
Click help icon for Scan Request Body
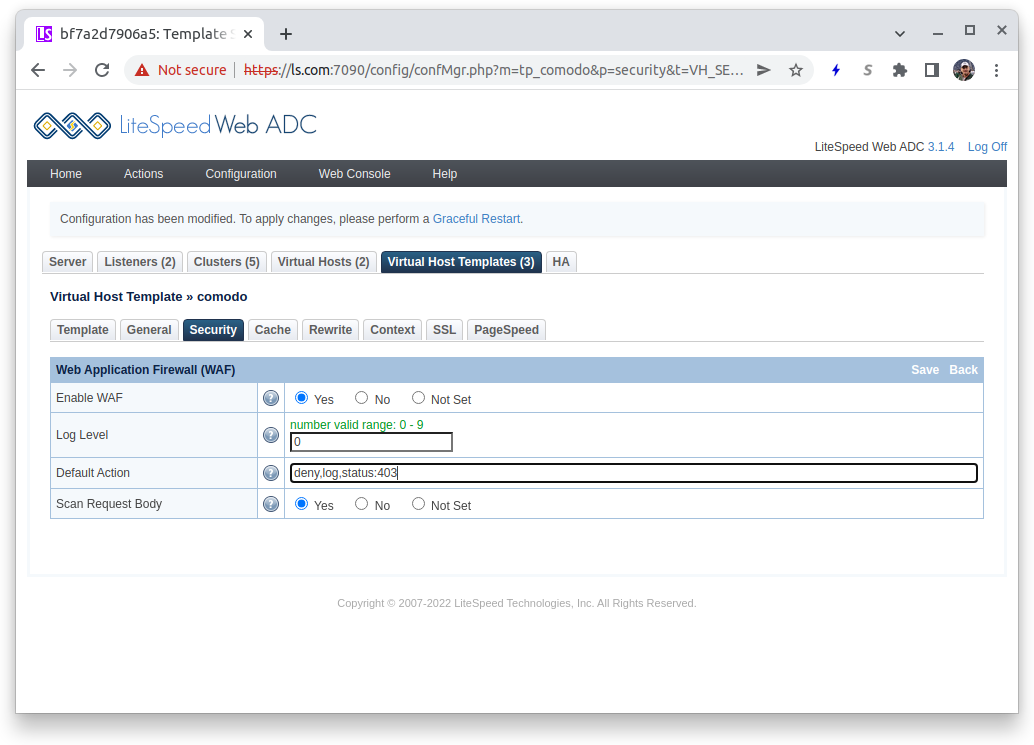pos(270,504)
